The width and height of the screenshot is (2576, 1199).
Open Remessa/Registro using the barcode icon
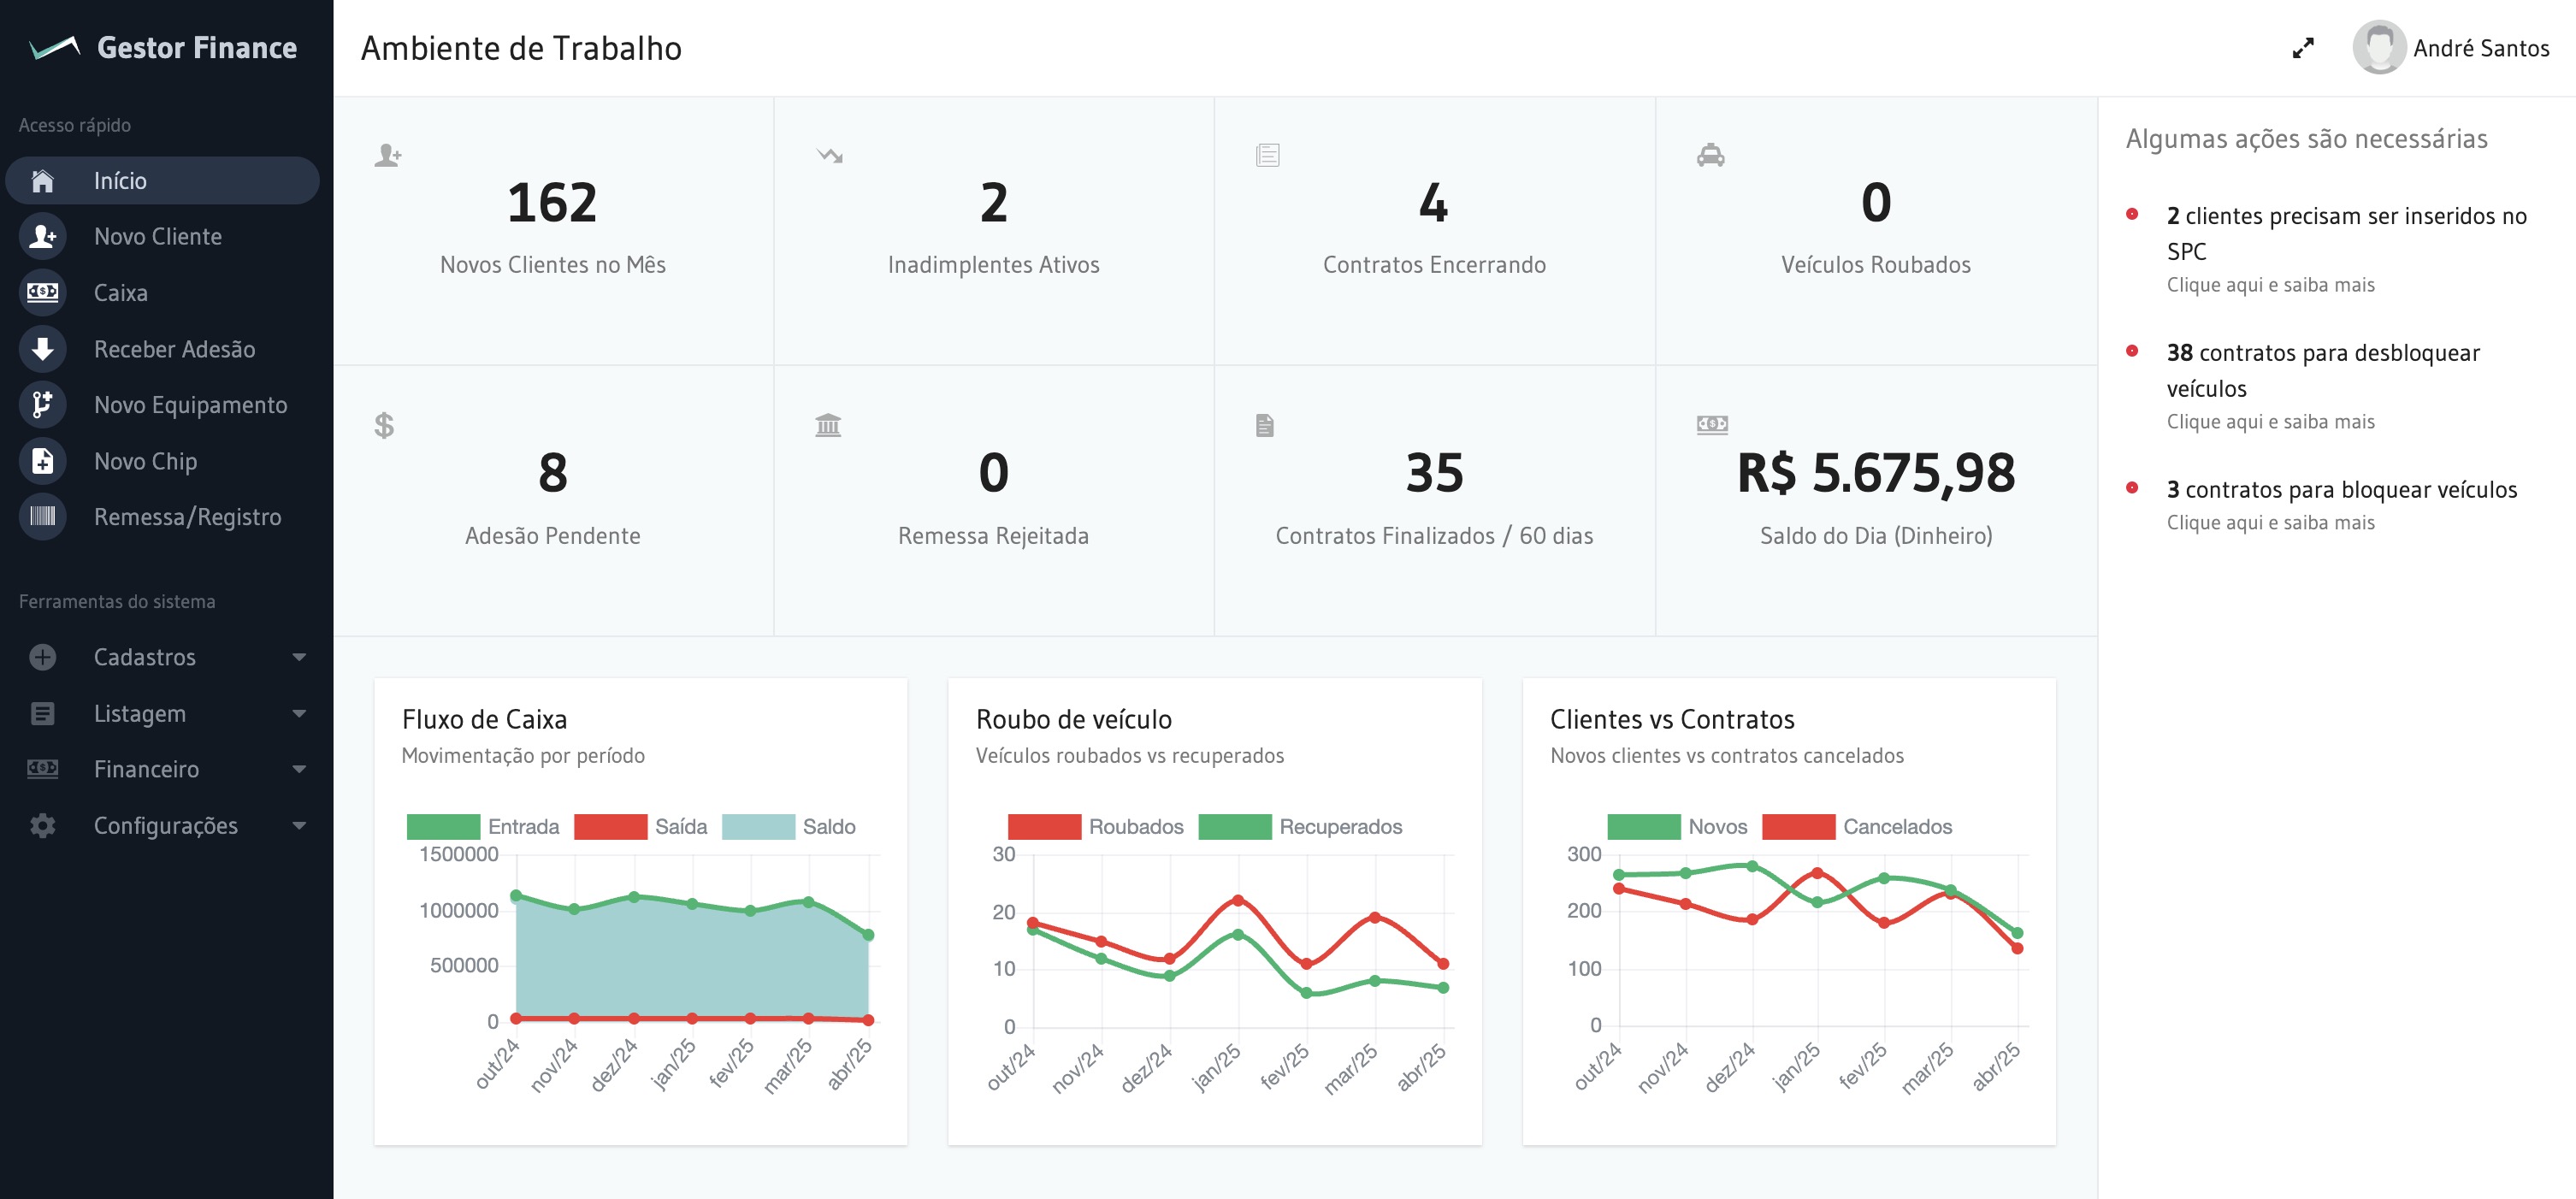click(x=42, y=517)
